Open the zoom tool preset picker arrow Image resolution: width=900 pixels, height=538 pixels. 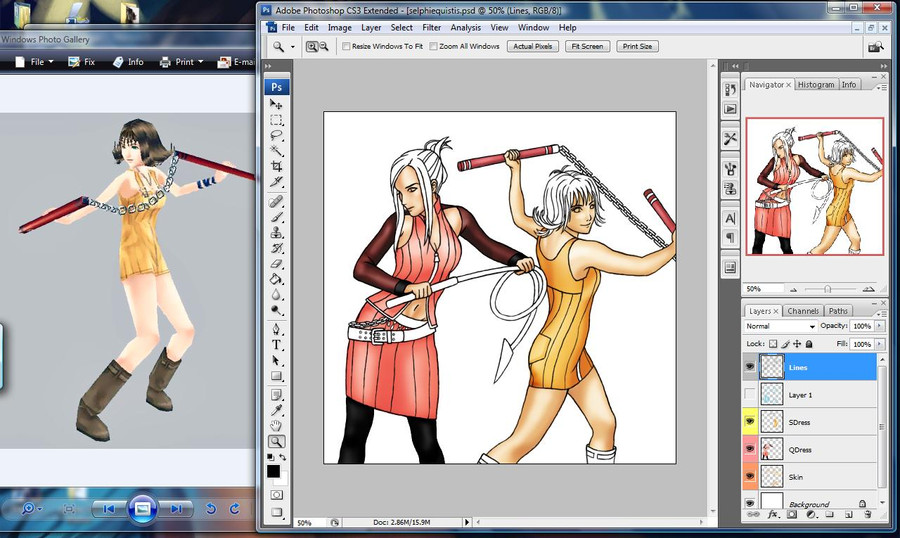[293, 47]
